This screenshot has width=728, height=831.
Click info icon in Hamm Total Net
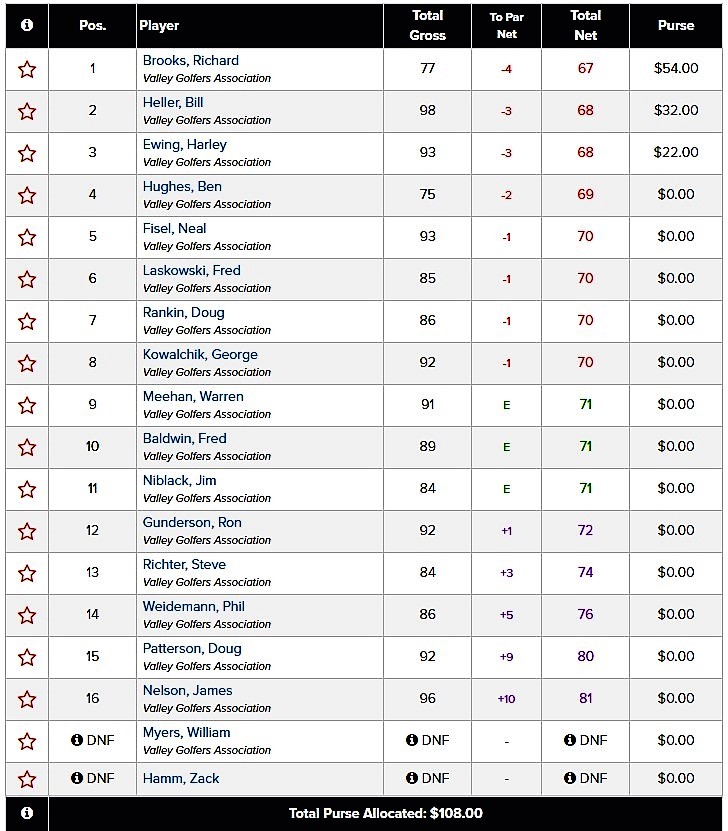[x=570, y=778]
